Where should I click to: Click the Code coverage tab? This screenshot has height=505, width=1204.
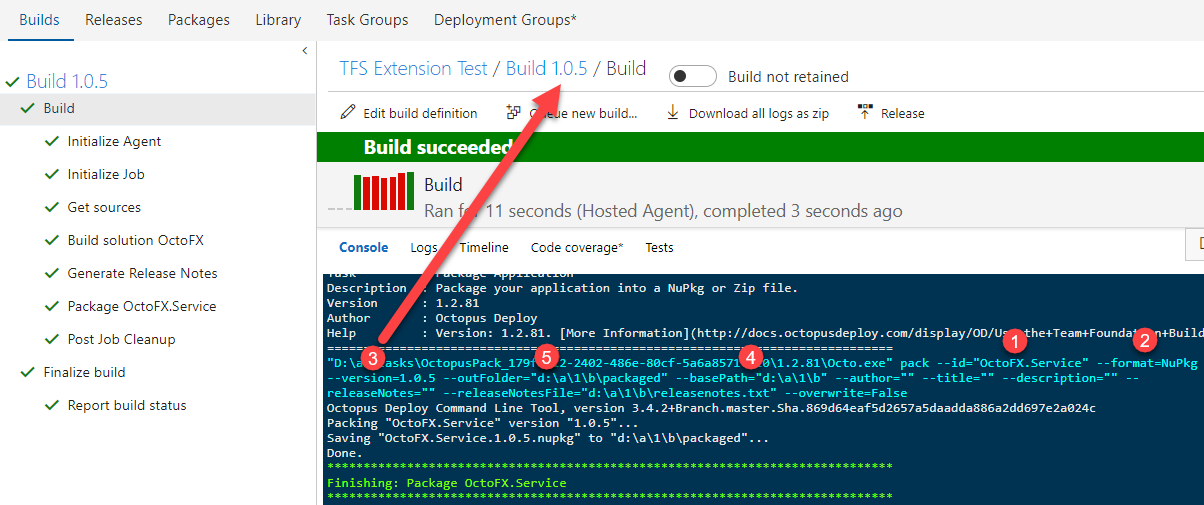click(x=576, y=248)
